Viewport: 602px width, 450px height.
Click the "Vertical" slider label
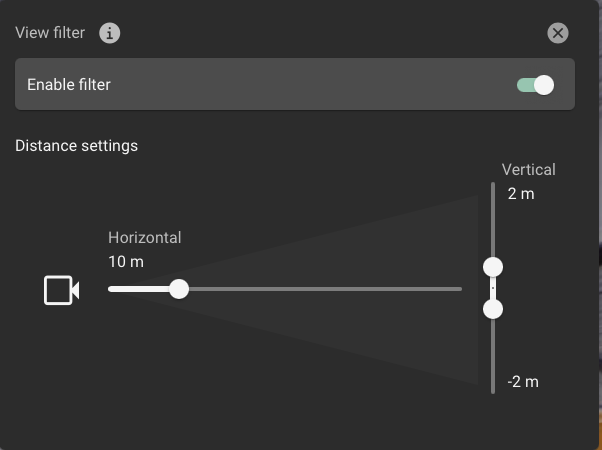pos(528,170)
